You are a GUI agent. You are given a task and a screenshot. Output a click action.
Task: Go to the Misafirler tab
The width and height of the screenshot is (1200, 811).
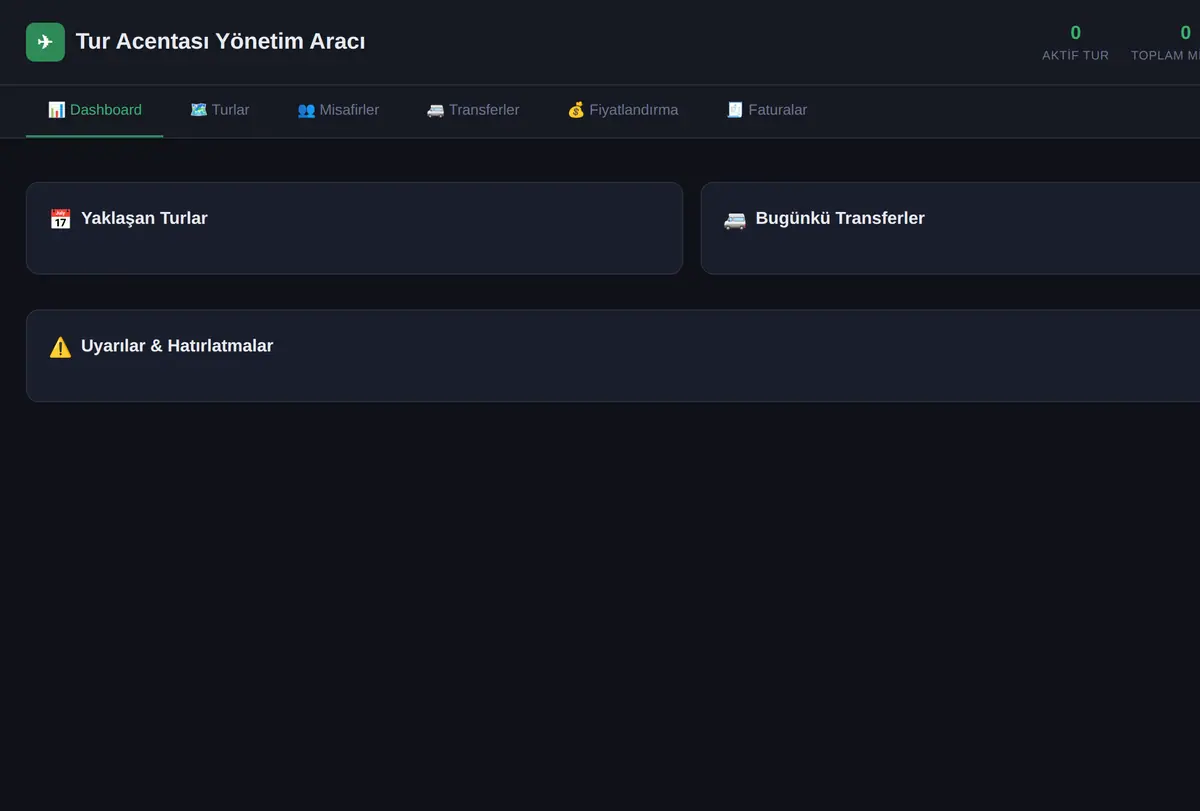click(x=338, y=110)
